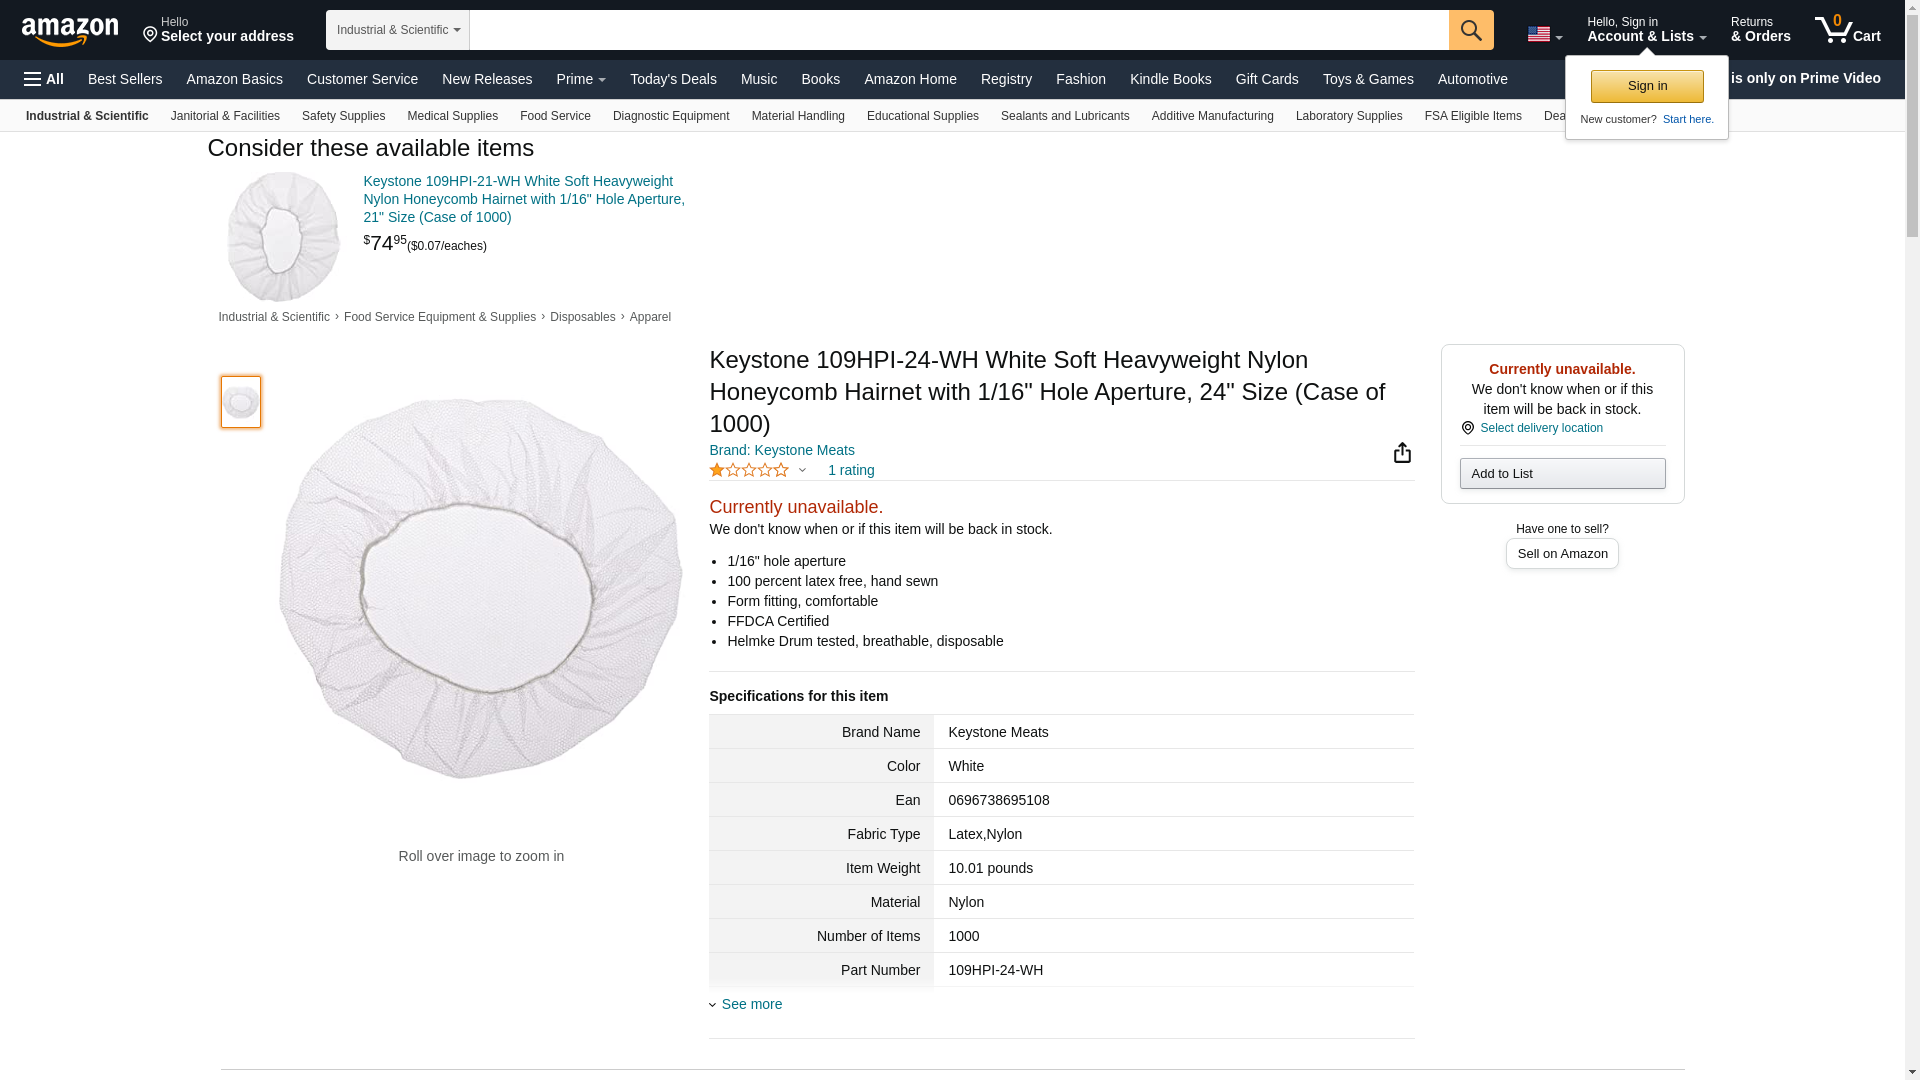The height and width of the screenshot is (1080, 1920).
Task: Click the US flag language icon
Action: [1539, 35]
